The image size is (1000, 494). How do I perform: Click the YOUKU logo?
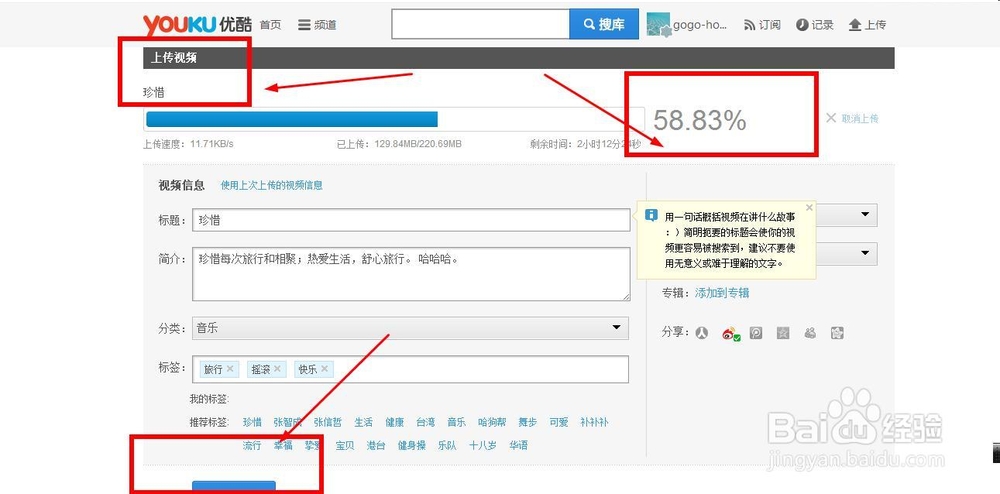[198, 25]
